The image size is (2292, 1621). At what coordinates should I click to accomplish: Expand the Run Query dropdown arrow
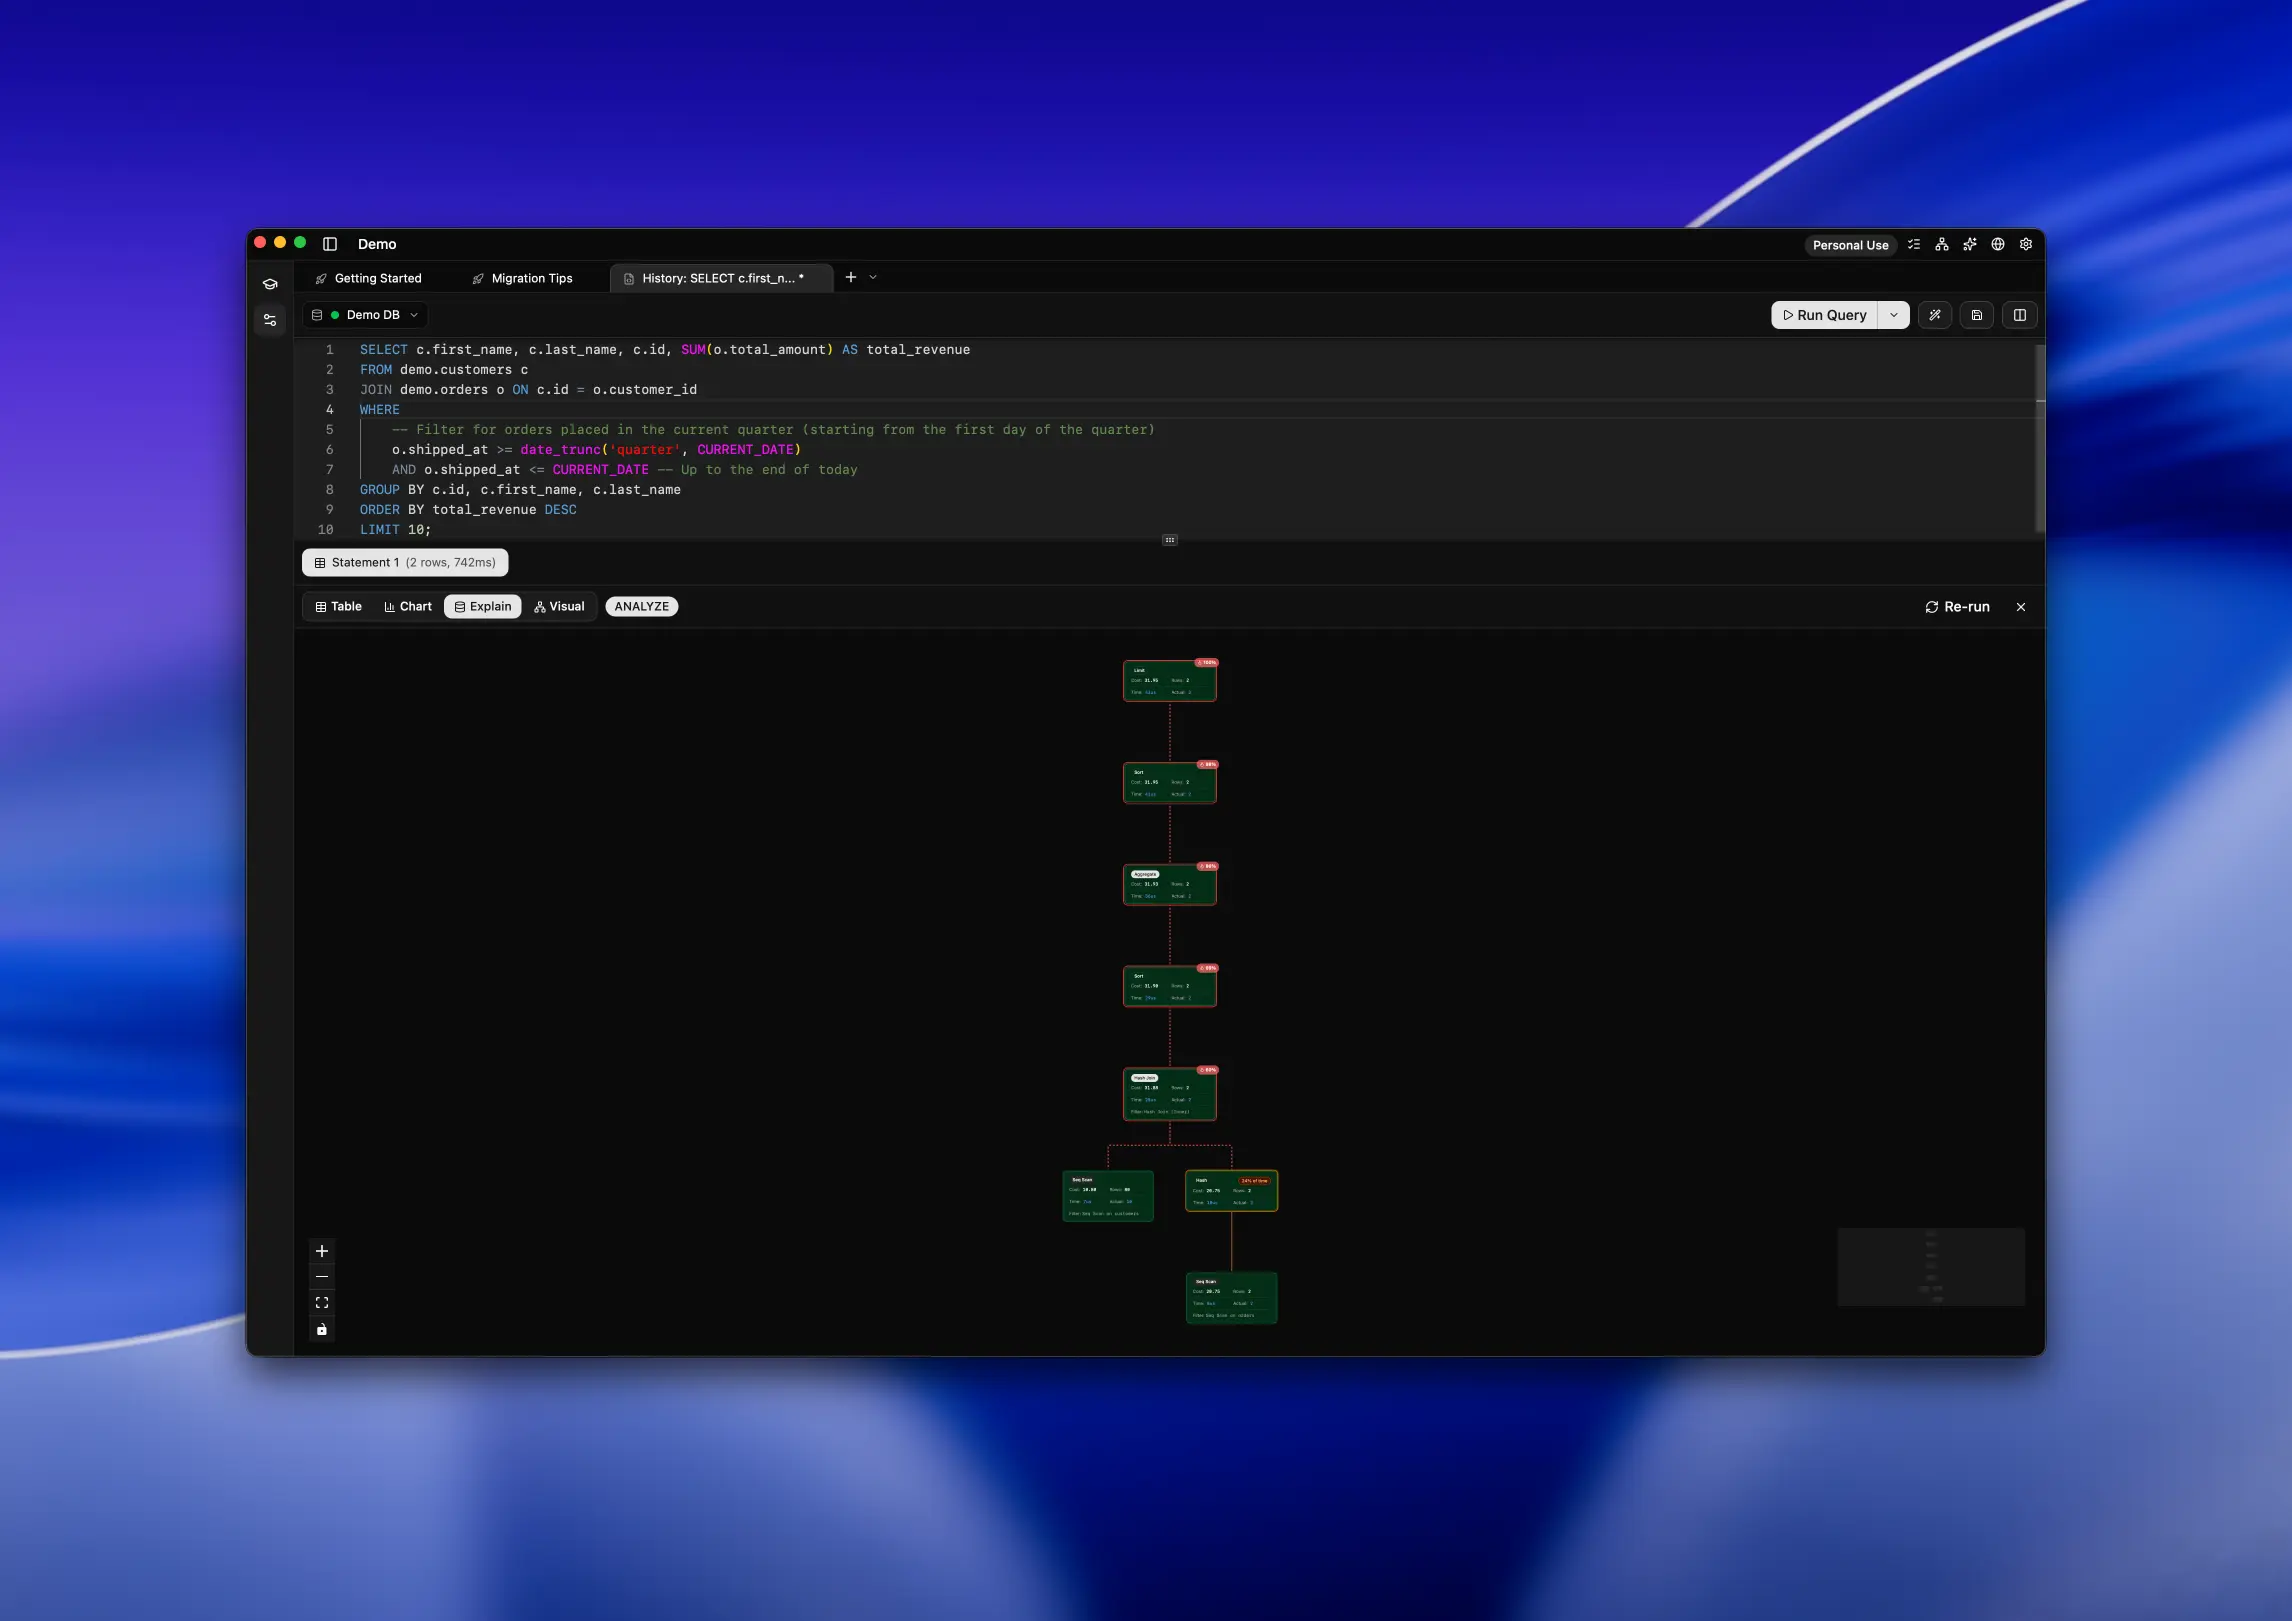[1893, 315]
